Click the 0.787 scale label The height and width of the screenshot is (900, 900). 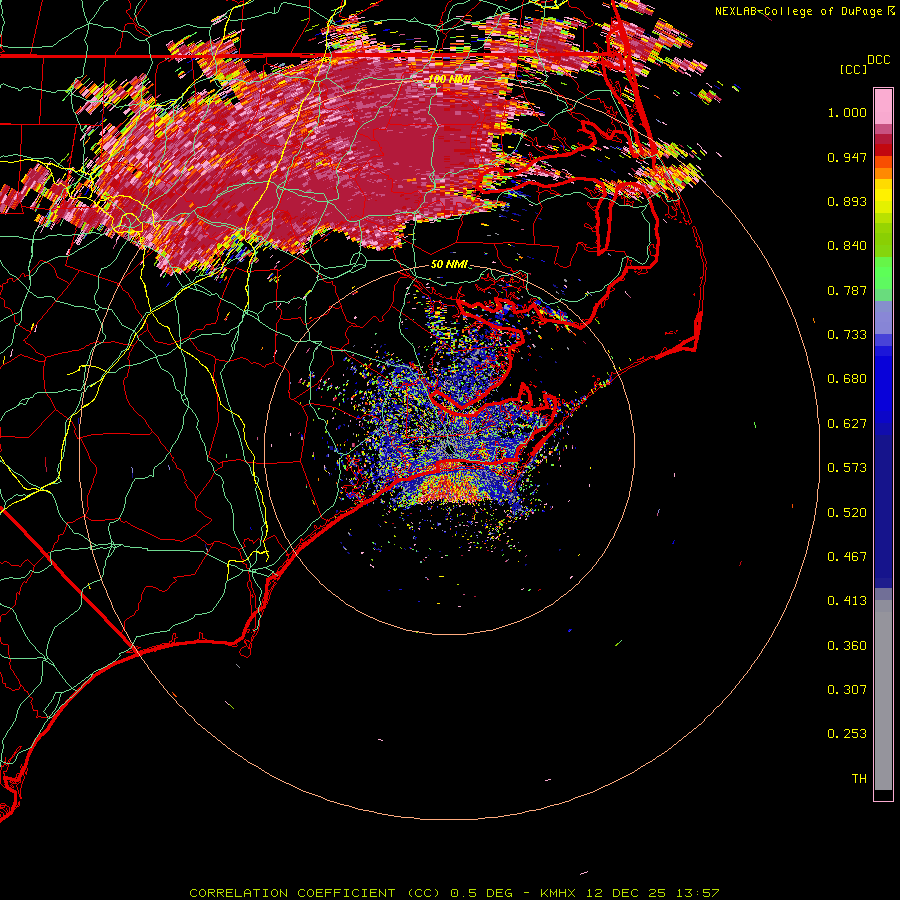pos(847,290)
